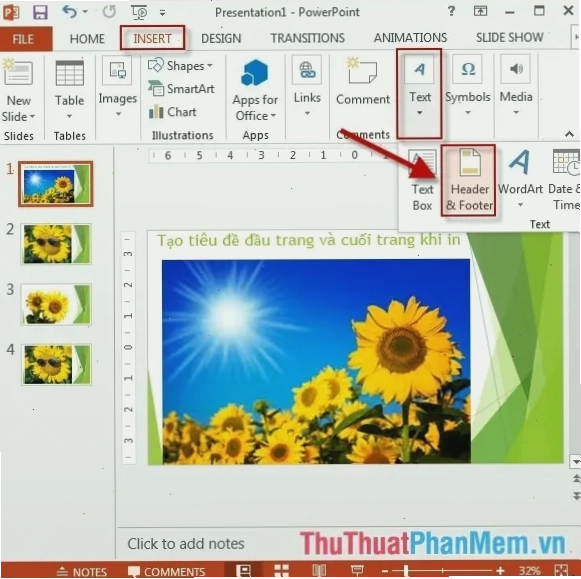This screenshot has width=581, height=579.
Task: Expand the Media dropdown arrow
Action: tap(516, 112)
